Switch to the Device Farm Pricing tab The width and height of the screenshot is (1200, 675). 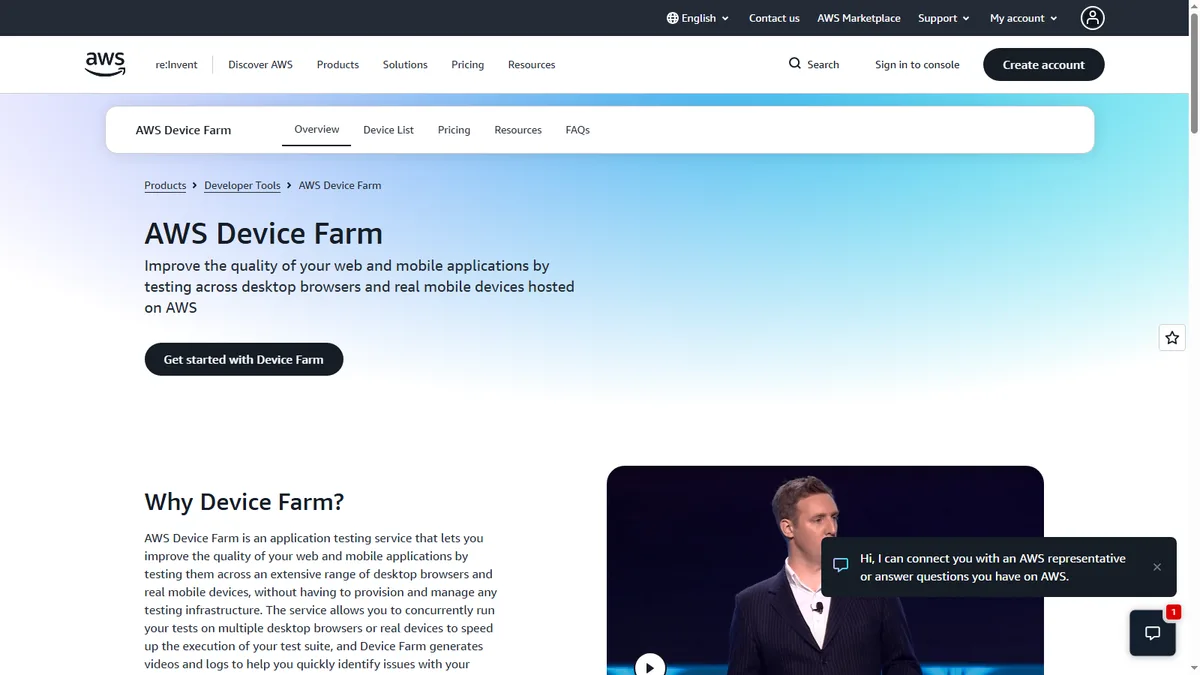[454, 130]
